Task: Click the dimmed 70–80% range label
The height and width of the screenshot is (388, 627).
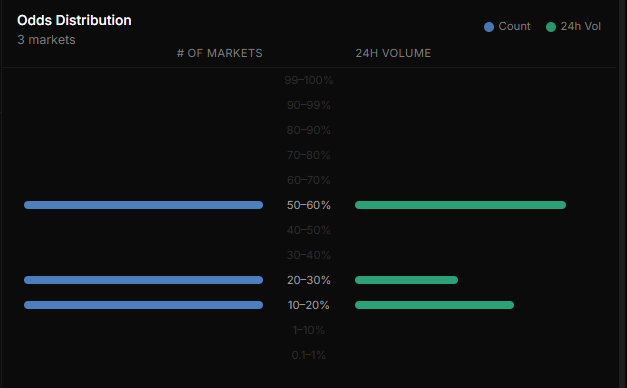Action: [309, 155]
